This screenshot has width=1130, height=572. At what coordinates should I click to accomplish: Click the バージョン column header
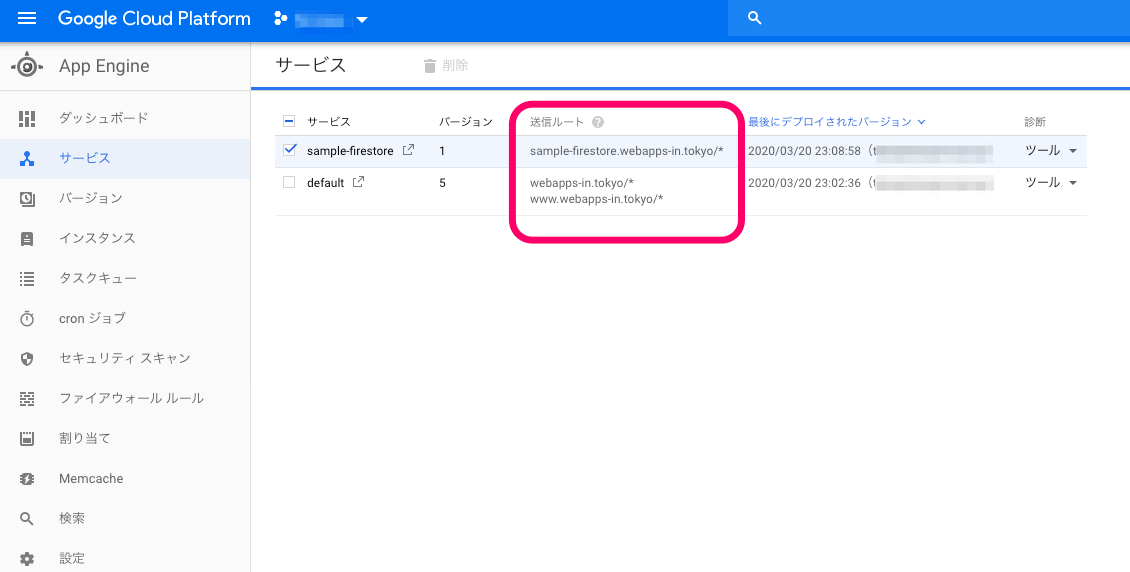click(x=466, y=122)
